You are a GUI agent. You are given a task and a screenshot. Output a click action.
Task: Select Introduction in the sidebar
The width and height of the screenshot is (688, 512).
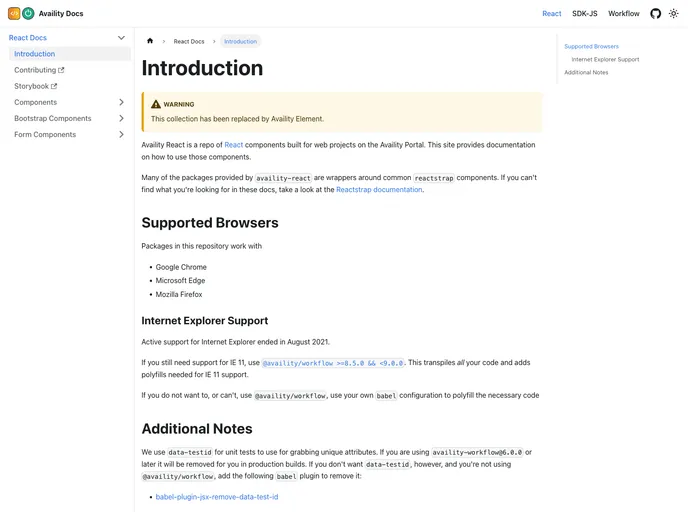click(70, 54)
